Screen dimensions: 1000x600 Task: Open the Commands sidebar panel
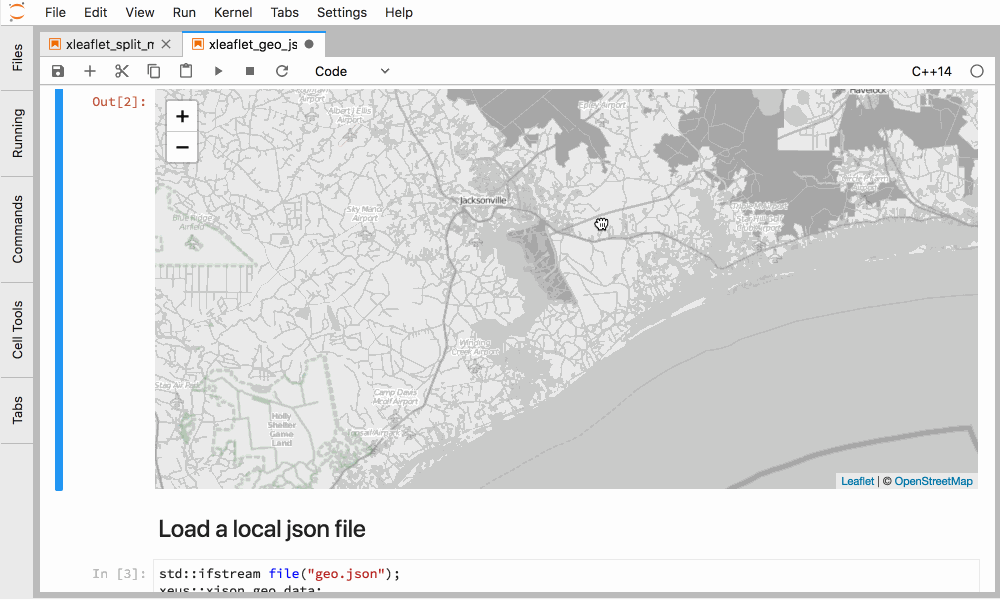(17, 230)
